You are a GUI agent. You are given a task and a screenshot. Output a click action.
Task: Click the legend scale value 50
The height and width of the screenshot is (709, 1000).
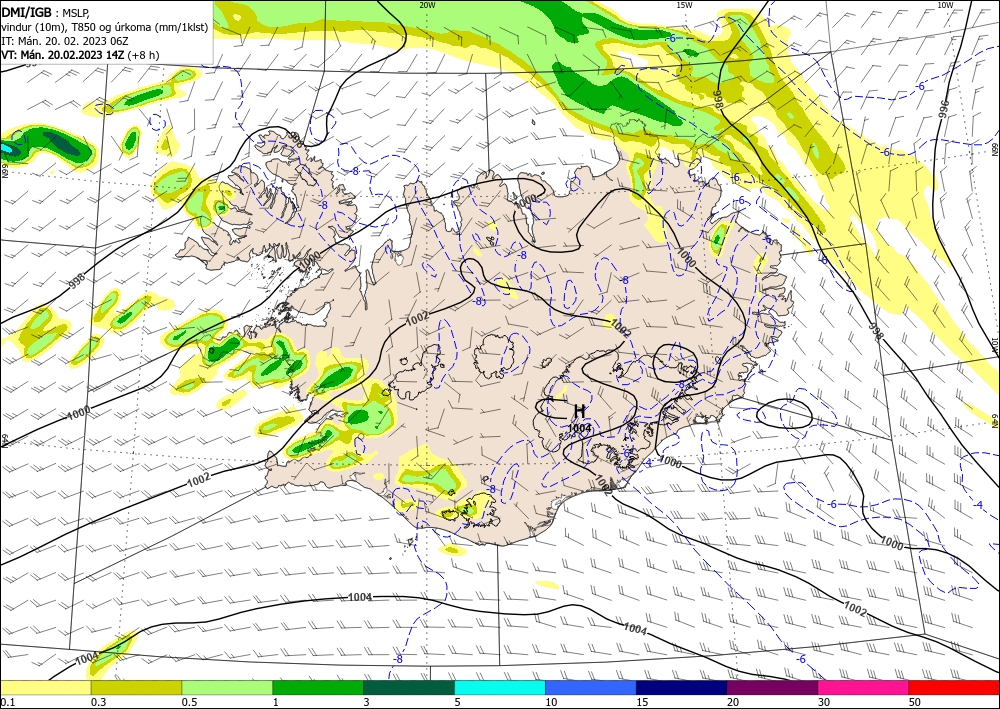[x=915, y=702]
